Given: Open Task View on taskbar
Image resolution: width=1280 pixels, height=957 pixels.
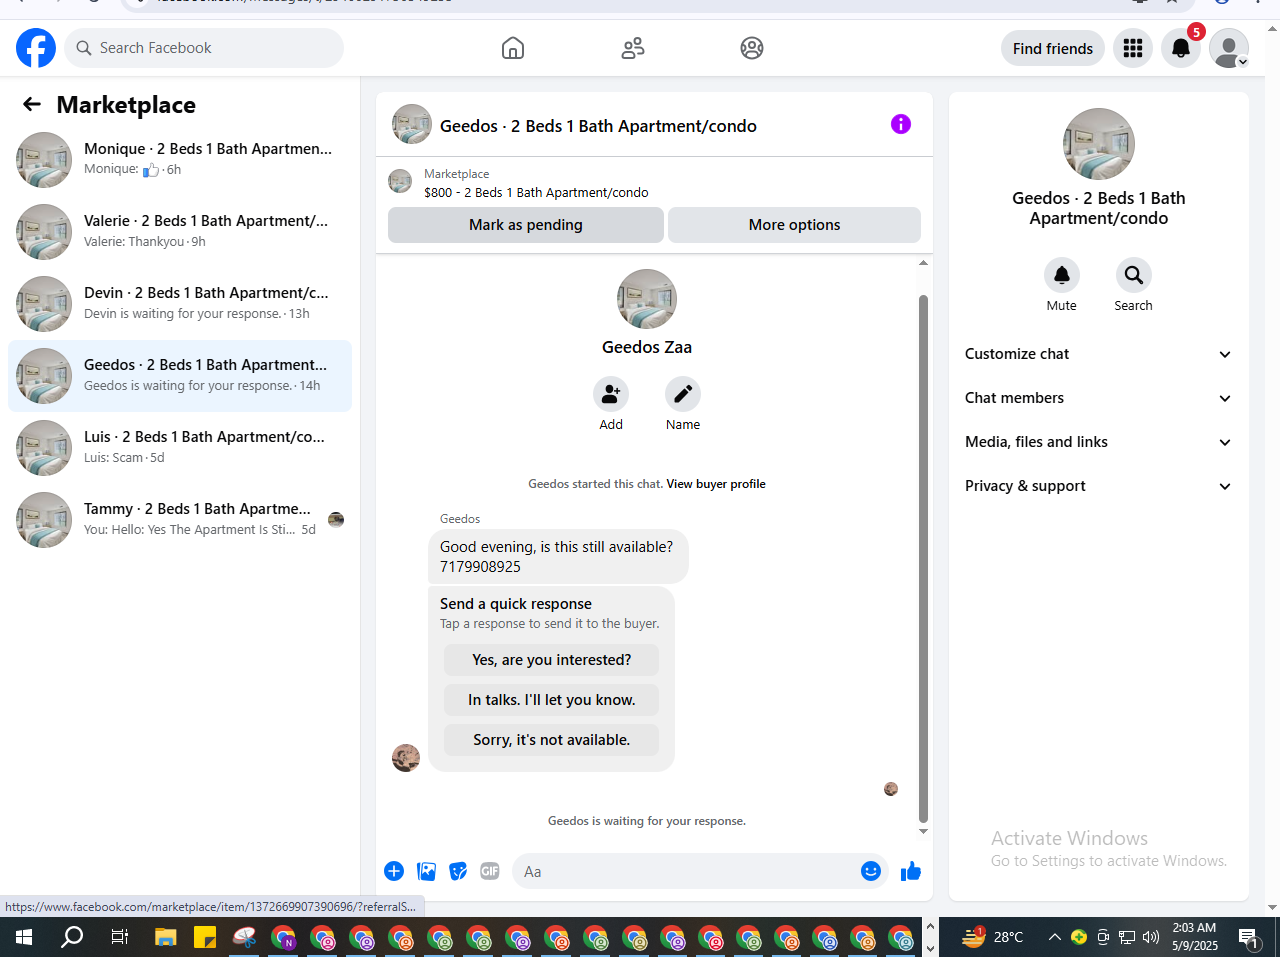Looking at the screenshot, I should click(119, 937).
